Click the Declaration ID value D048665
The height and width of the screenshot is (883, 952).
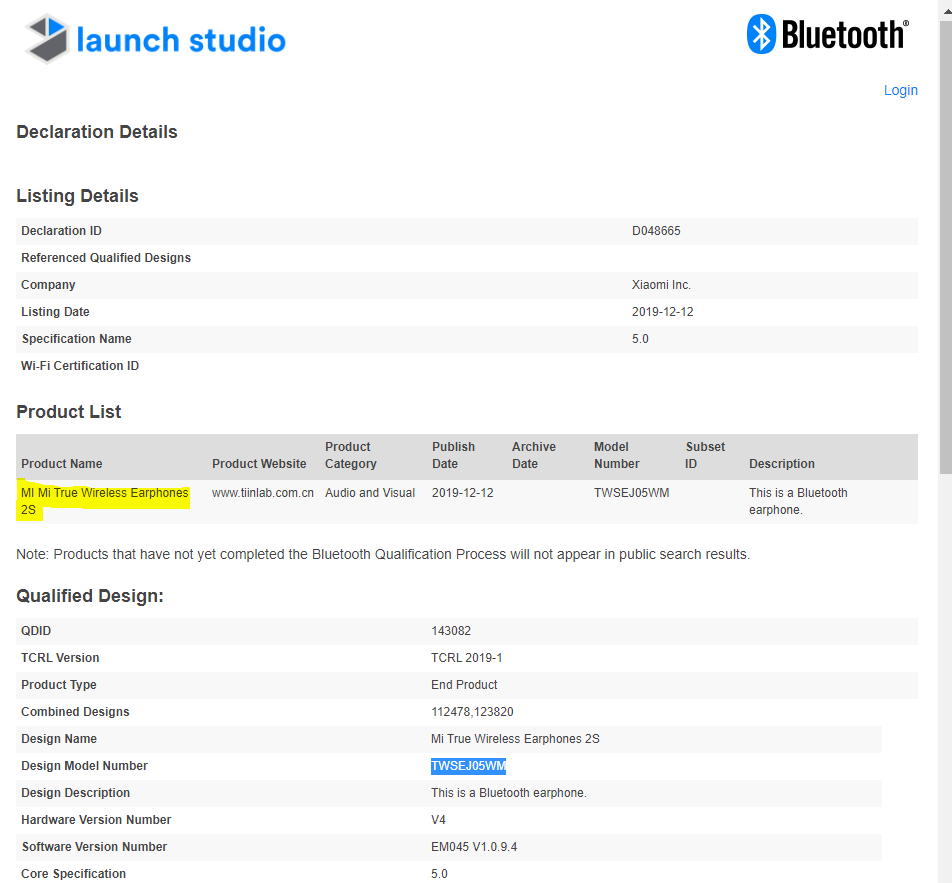pos(656,231)
